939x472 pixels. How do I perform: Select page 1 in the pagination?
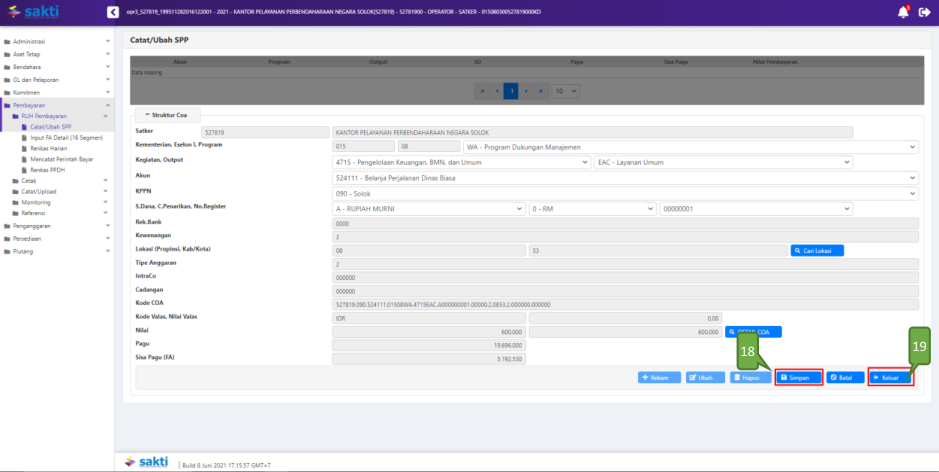511,90
